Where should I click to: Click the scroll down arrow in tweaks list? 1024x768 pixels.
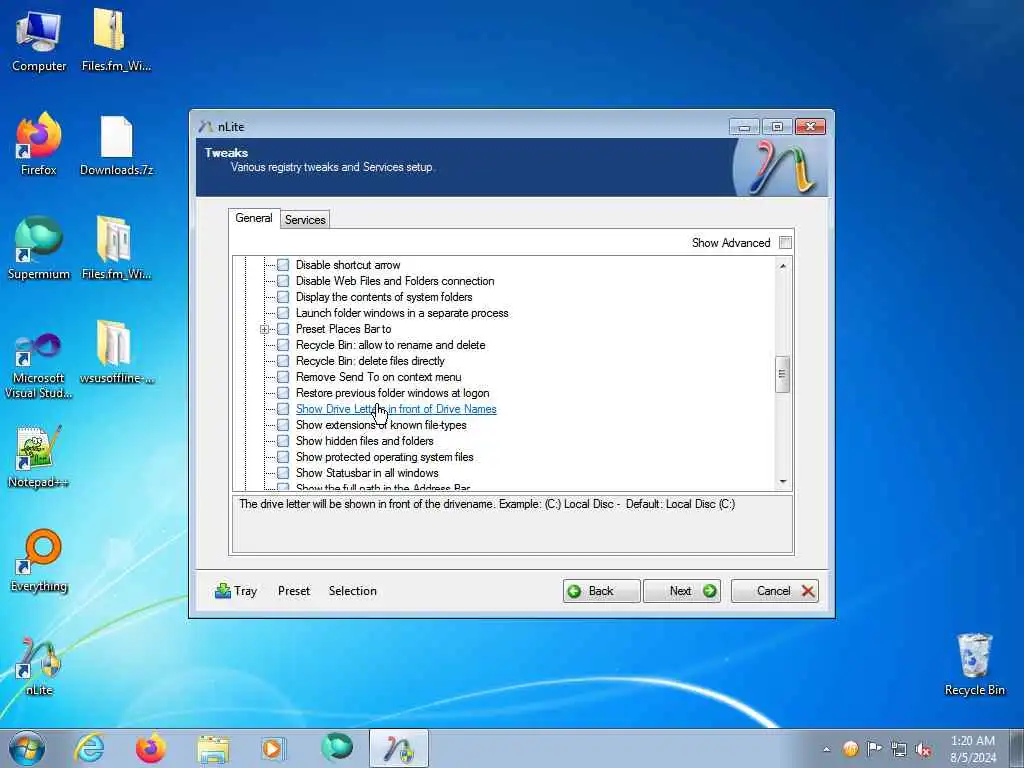click(782, 482)
